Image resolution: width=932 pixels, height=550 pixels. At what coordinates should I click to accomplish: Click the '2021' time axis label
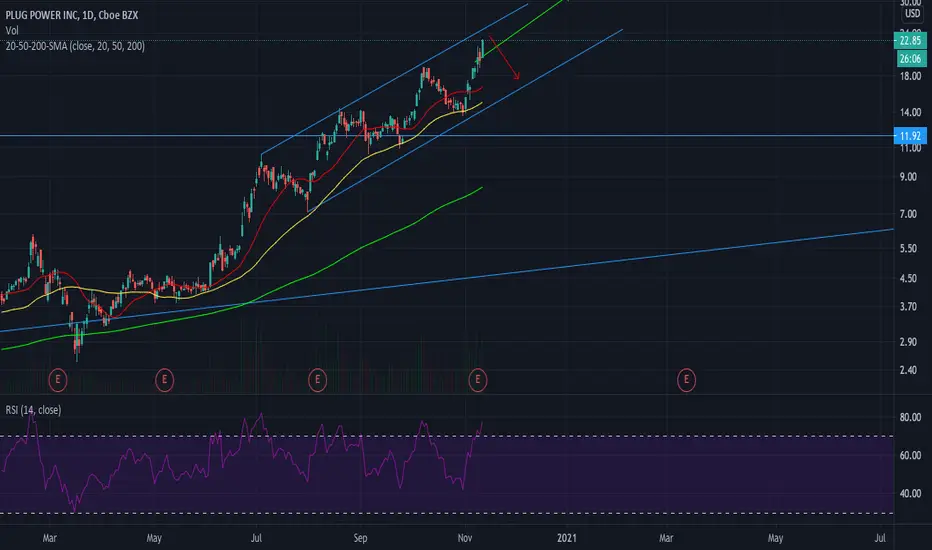coord(566,538)
